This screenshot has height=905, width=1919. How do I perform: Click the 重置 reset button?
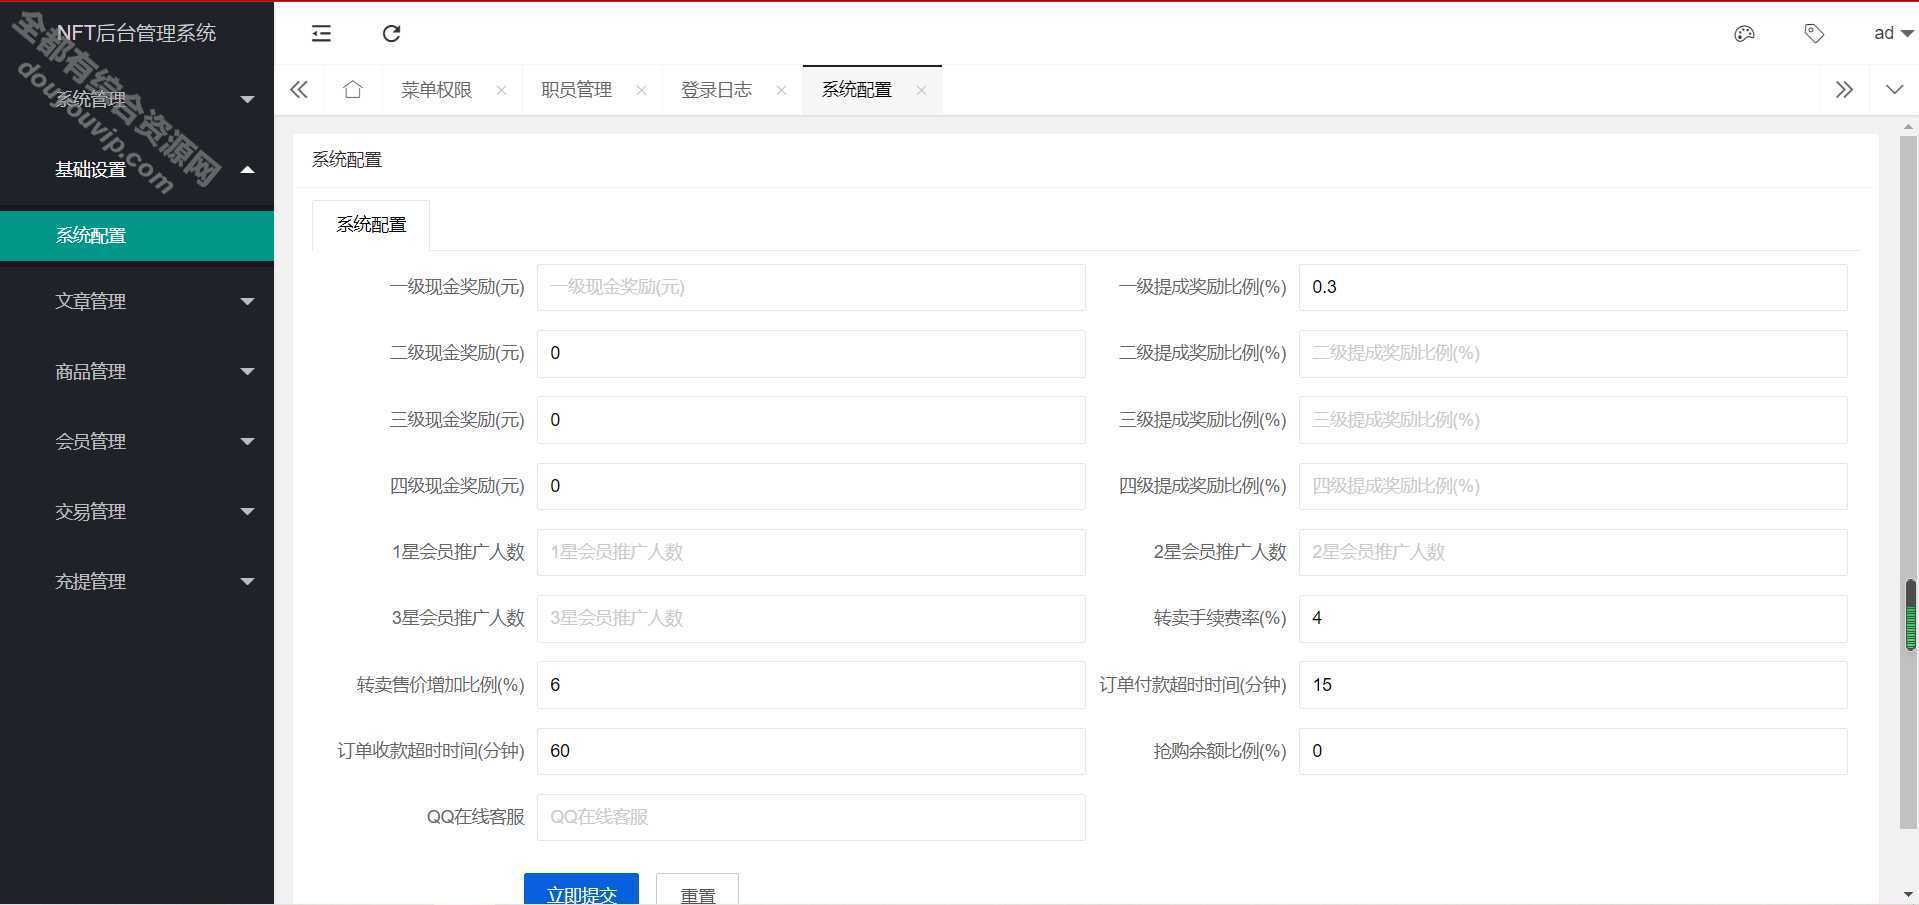[x=697, y=889]
